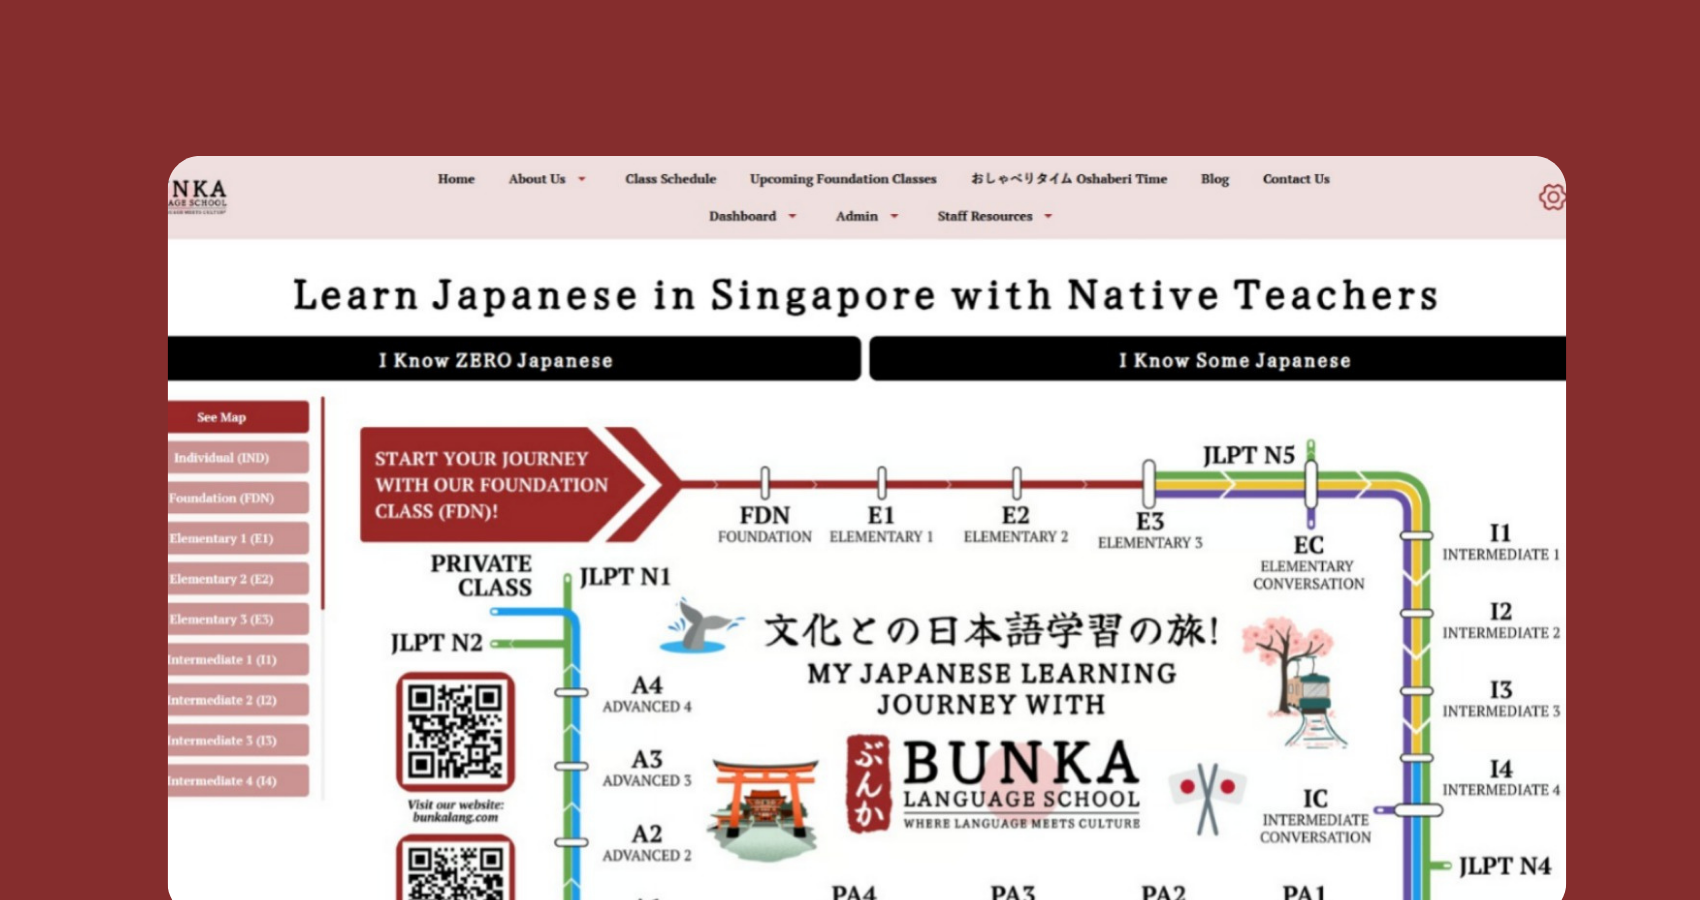This screenshot has width=1700, height=900.
Task: Select Elementary 3 (E3) in sidebar
Action: [x=238, y=619]
